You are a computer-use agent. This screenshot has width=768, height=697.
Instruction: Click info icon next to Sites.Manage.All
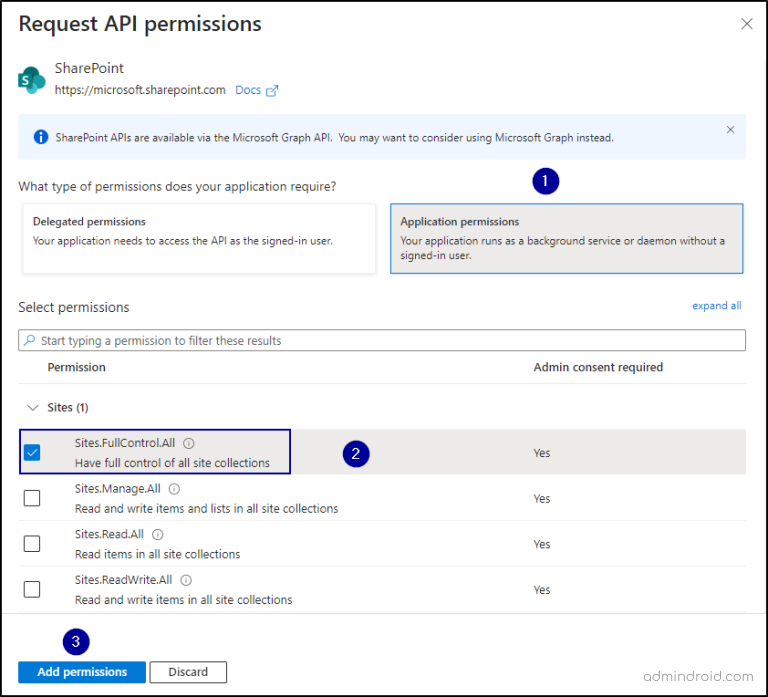174,489
